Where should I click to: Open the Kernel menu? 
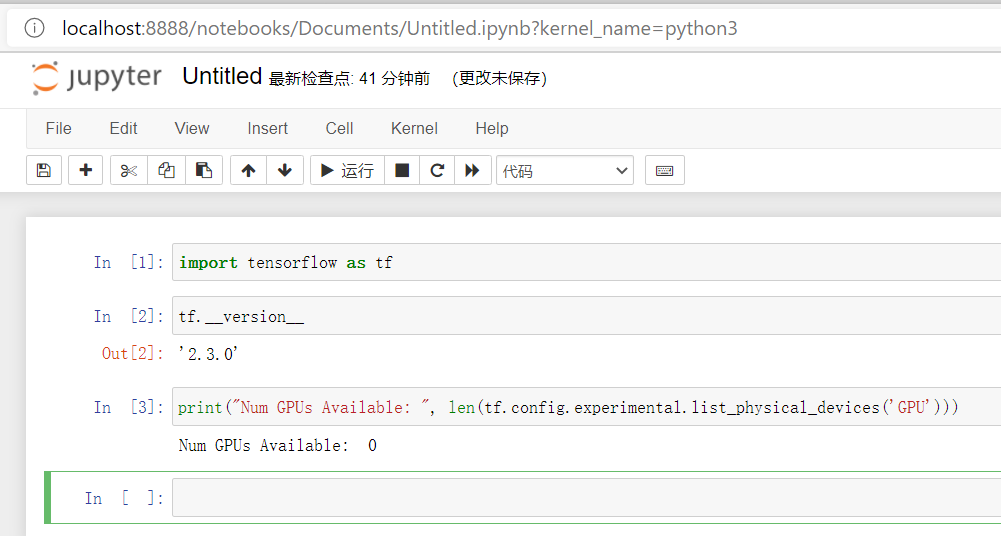point(414,128)
